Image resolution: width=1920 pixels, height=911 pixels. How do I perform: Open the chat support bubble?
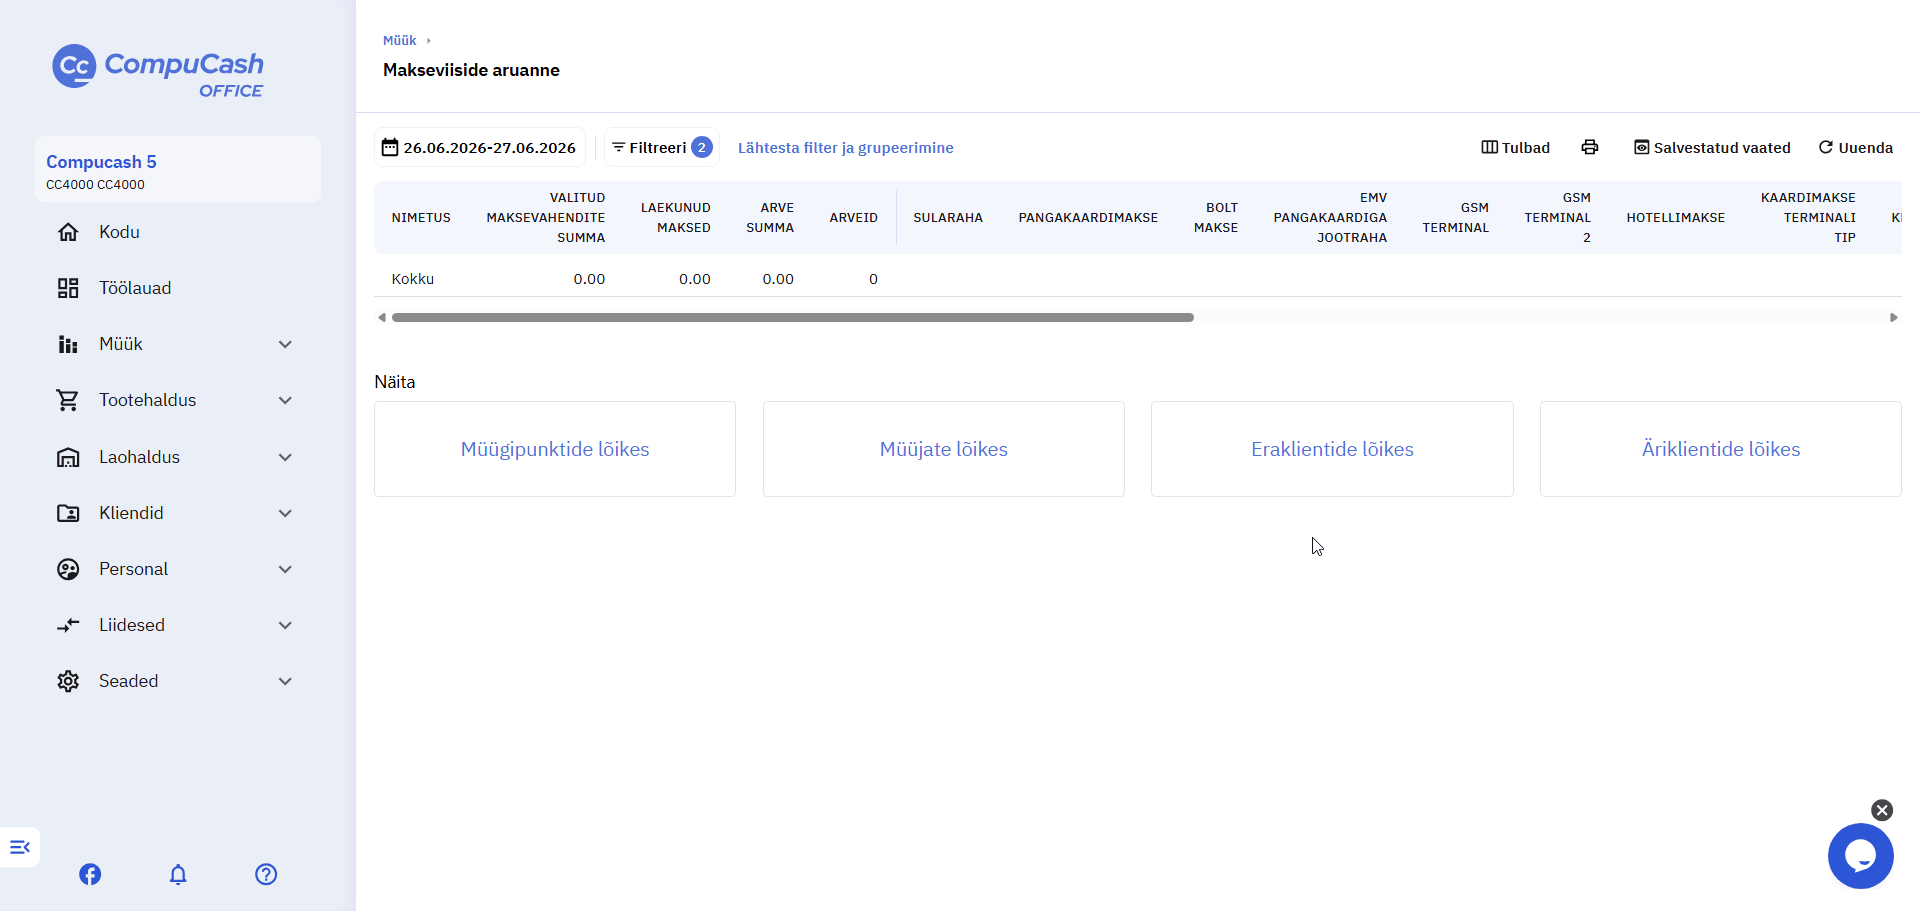pyautogui.click(x=1860, y=856)
